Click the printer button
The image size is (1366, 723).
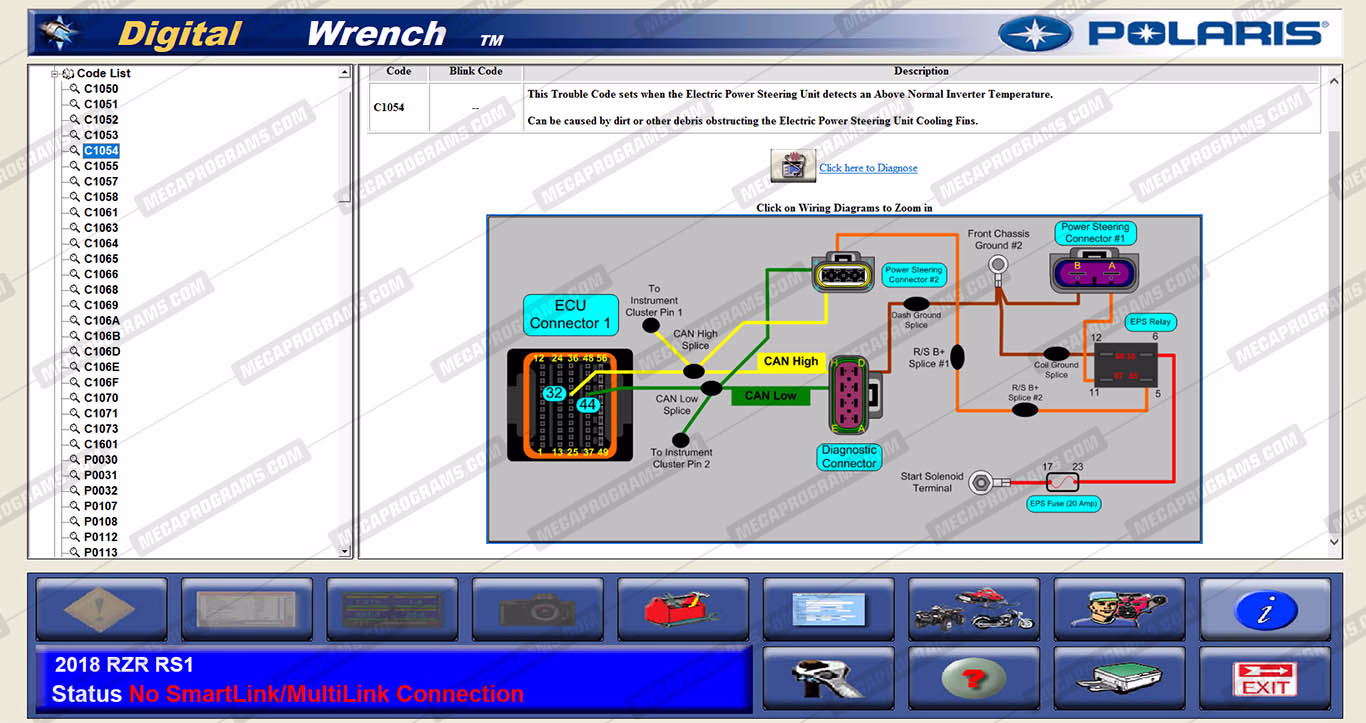[1119, 678]
